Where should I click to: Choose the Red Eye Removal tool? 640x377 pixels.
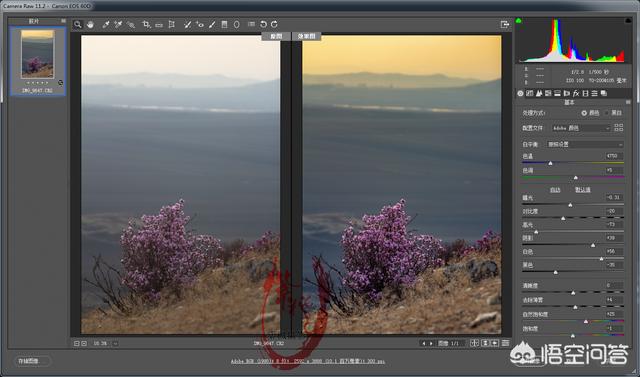point(200,24)
